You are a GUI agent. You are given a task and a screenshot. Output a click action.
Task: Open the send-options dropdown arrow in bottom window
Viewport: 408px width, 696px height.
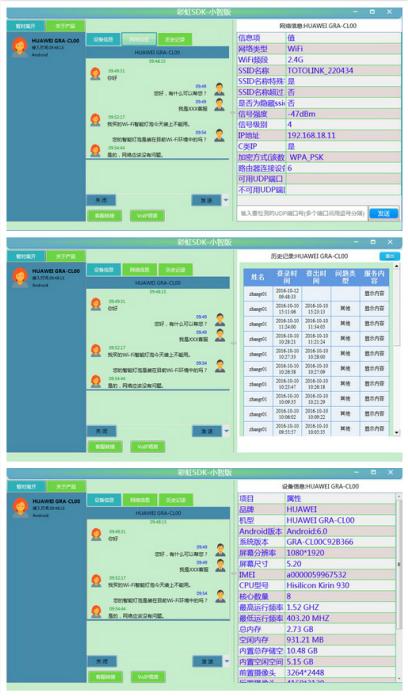coord(226,661)
